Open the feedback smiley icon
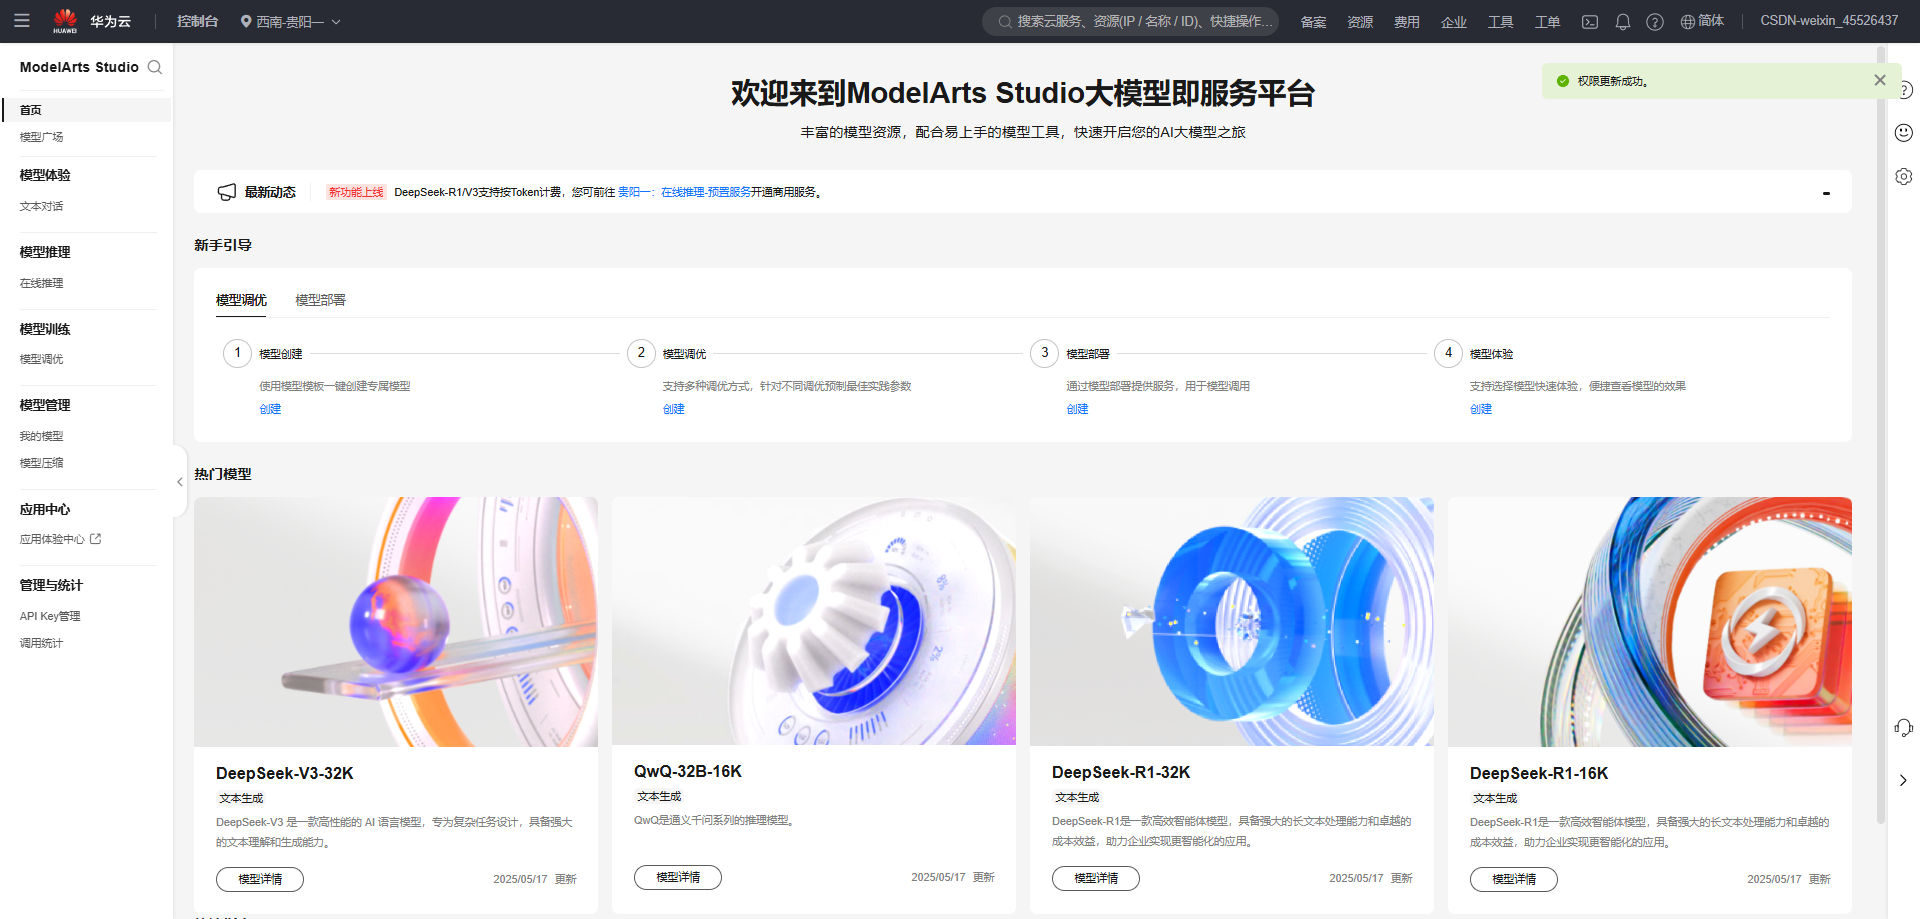The height and width of the screenshot is (919, 1920). pyautogui.click(x=1904, y=132)
